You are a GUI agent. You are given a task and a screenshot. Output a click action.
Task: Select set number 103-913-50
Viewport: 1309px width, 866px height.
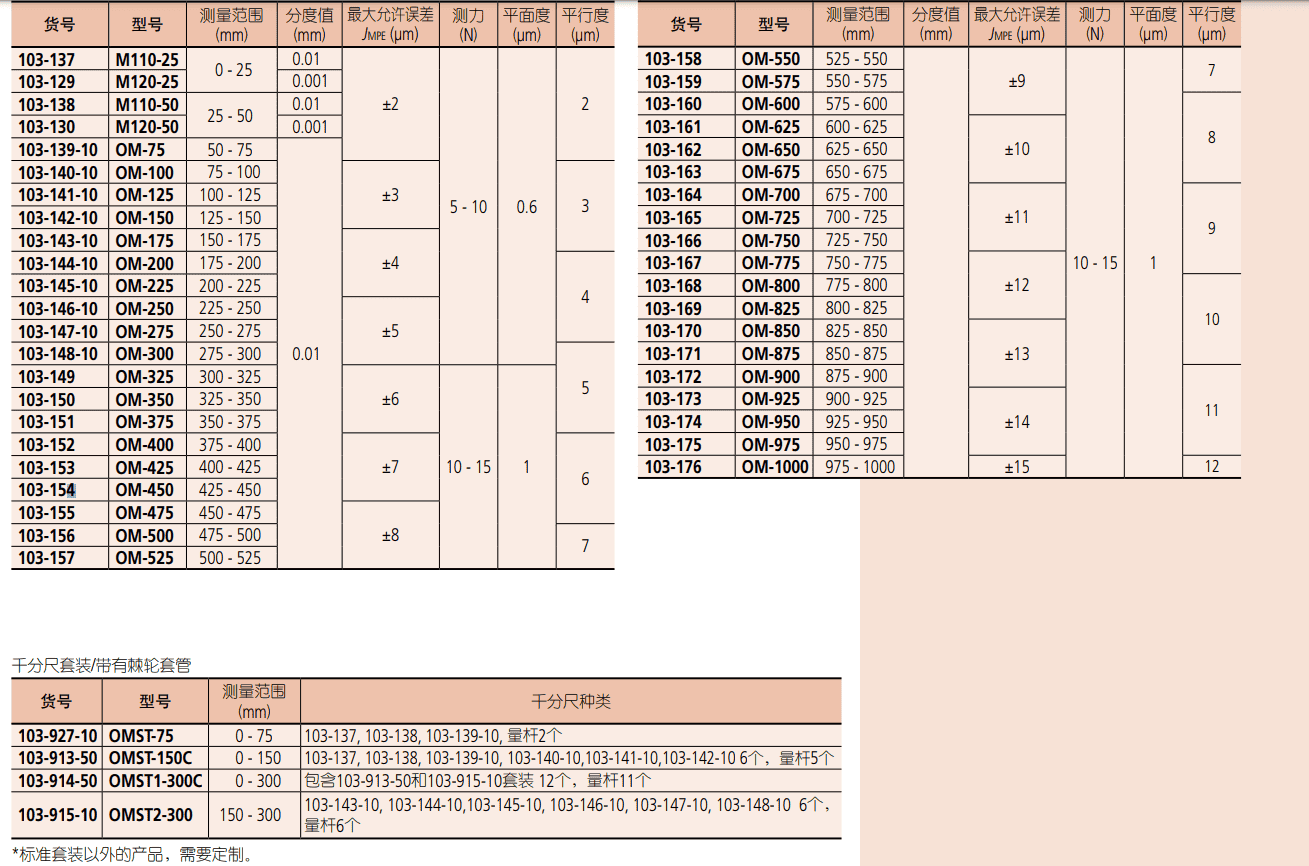[58, 758]
